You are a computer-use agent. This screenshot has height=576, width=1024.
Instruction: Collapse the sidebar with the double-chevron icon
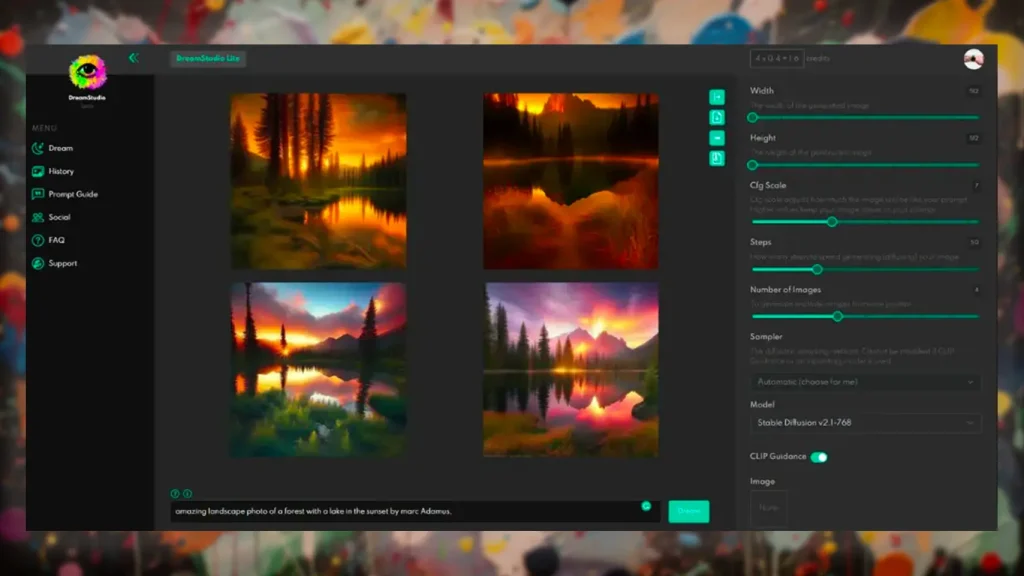[x=133, y=58]
